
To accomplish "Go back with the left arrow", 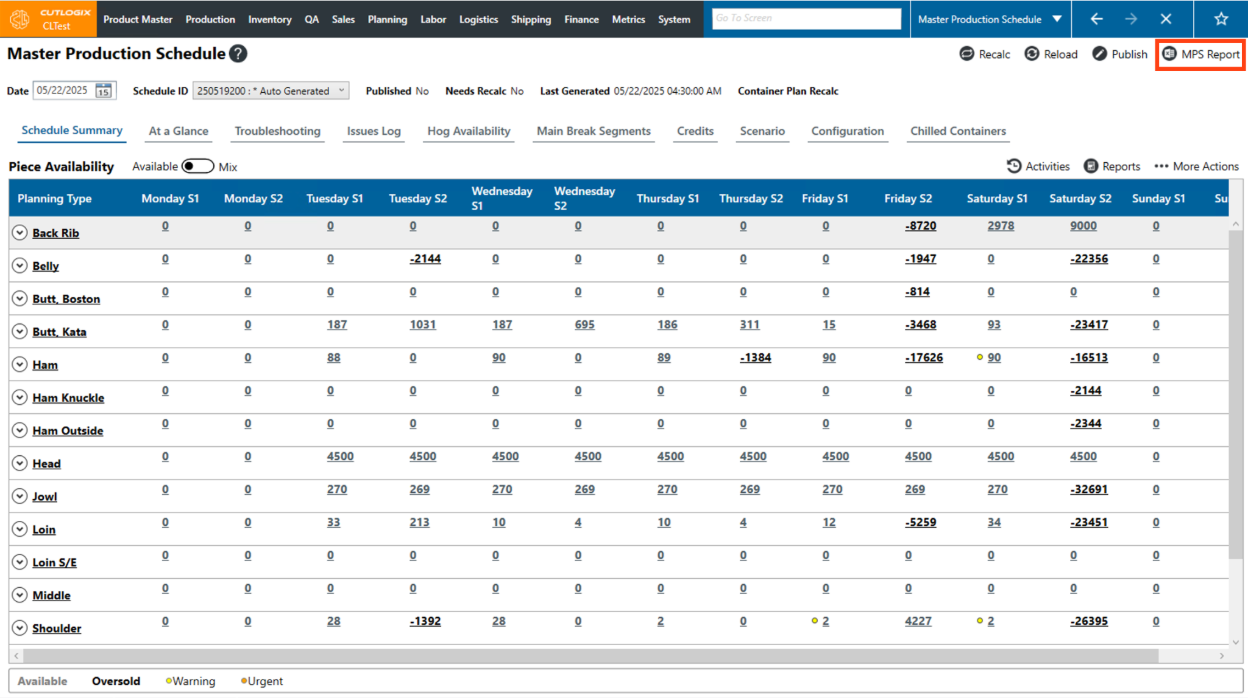I will click(1096, 19).
